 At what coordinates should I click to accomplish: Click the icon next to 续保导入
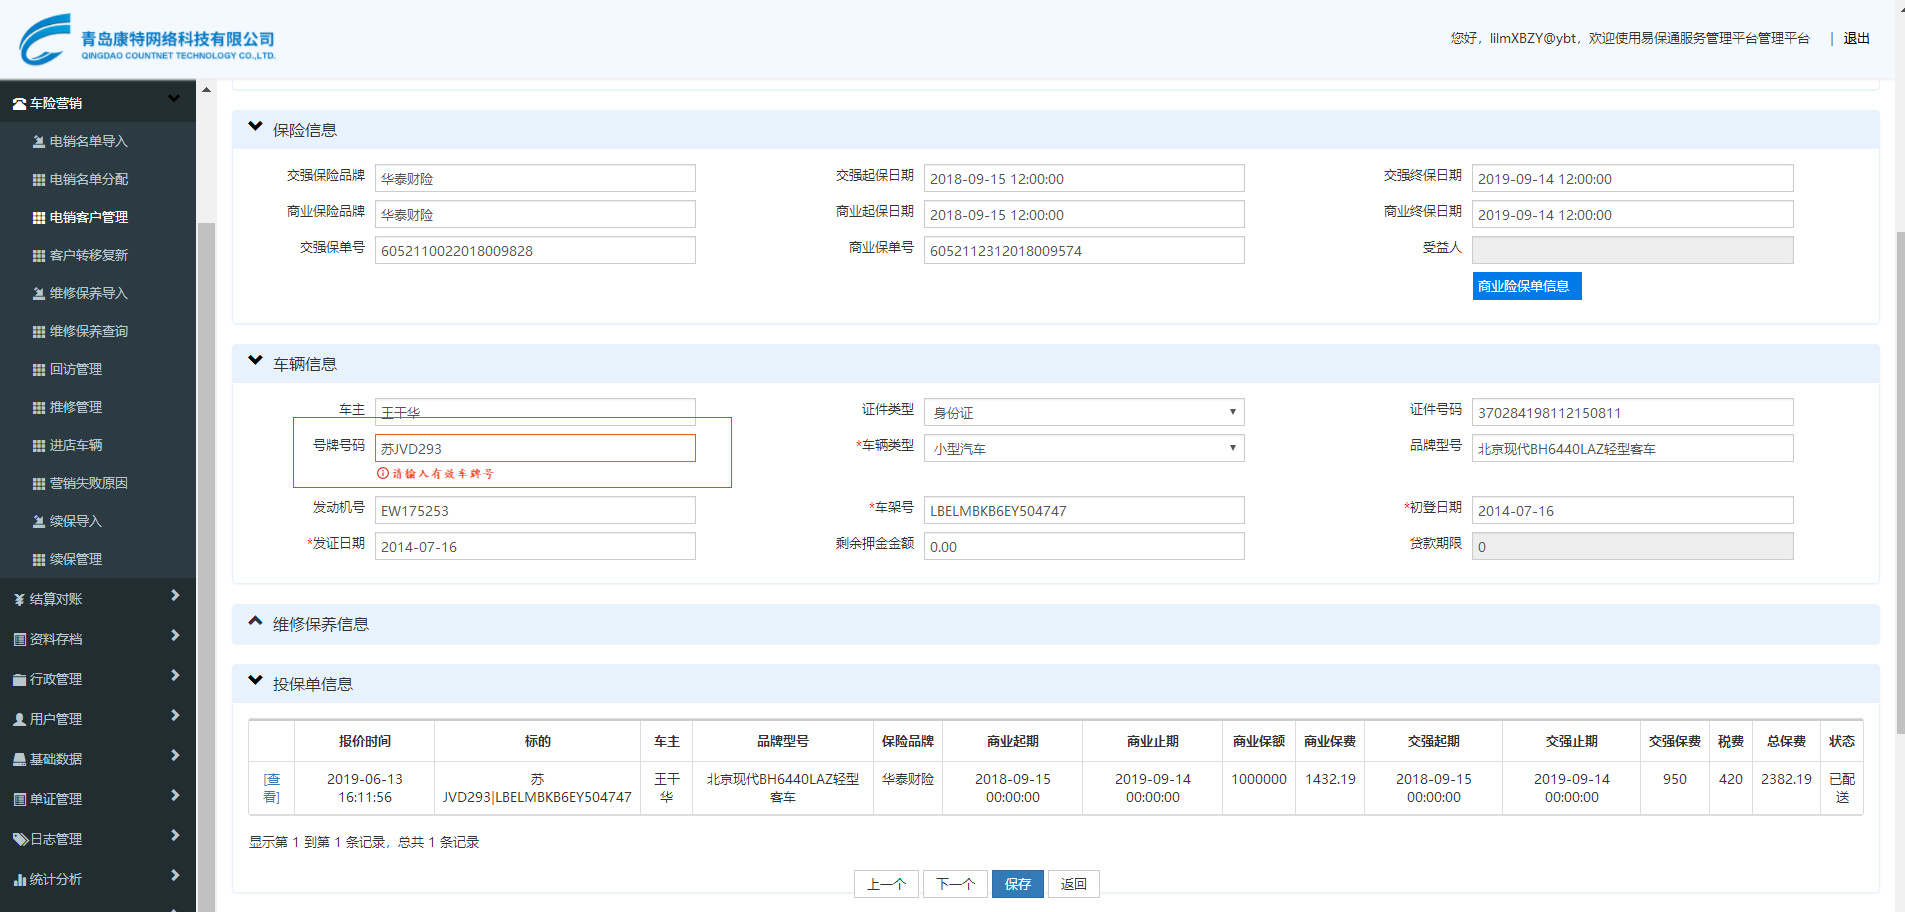tap(39, 522)
